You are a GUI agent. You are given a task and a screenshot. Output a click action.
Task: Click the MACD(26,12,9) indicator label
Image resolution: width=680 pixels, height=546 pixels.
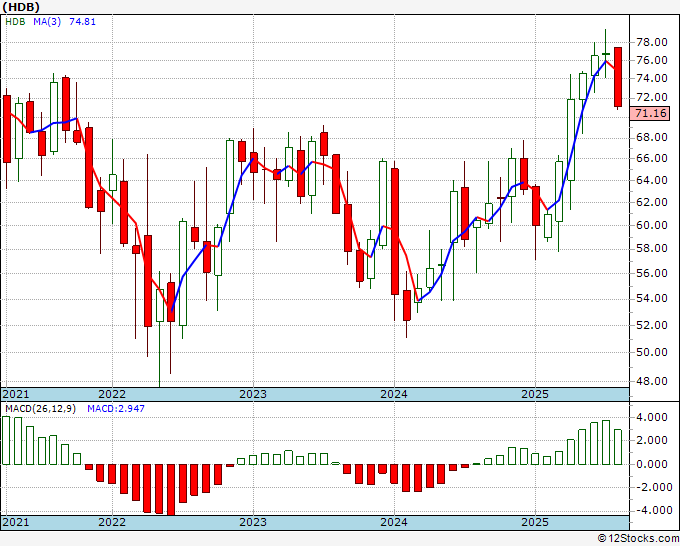coord(40,409)
